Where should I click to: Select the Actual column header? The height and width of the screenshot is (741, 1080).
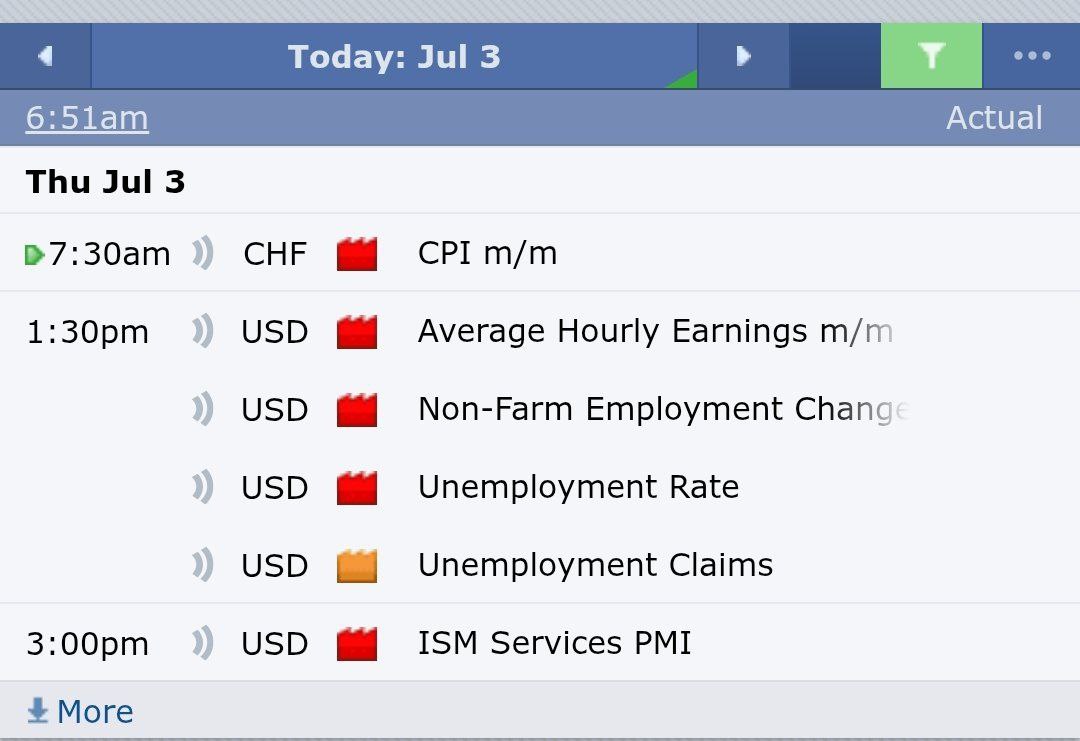tap(994, 118)
